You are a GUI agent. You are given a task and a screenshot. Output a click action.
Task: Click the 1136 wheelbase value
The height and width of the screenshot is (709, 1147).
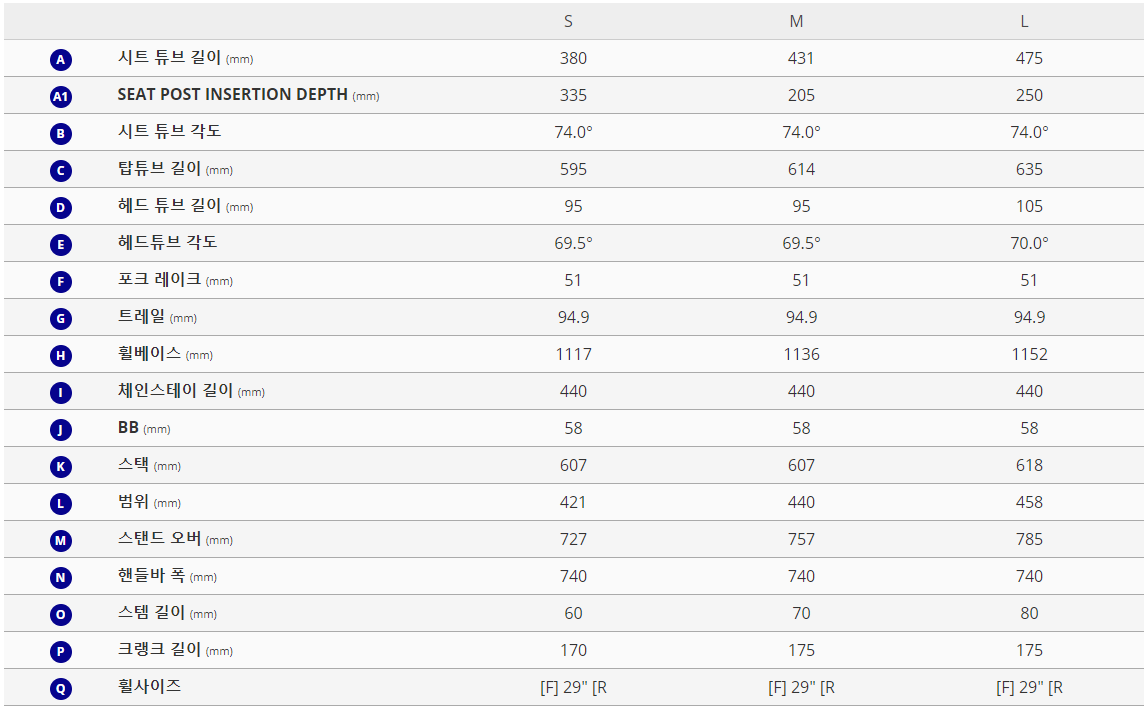coord(801,354)
